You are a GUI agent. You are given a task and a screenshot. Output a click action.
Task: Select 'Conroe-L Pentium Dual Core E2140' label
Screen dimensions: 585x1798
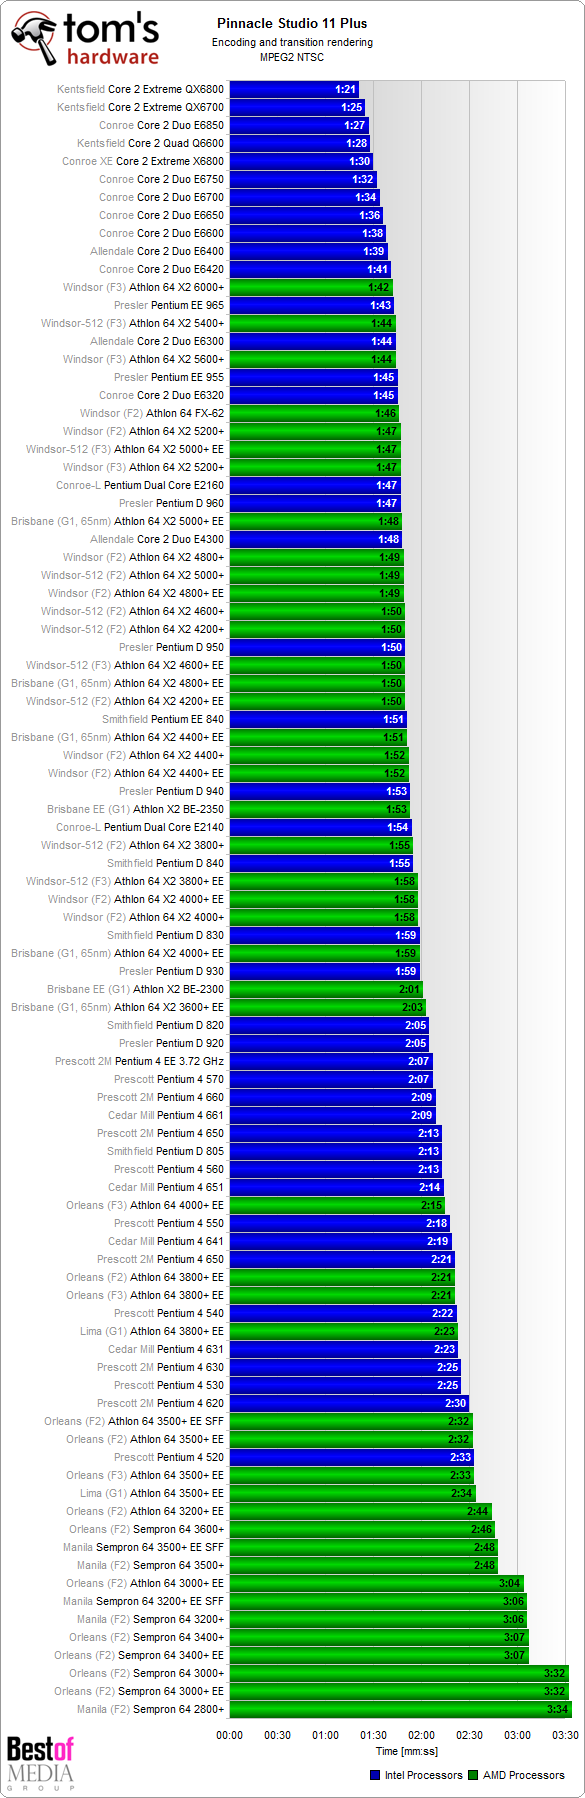140,827
